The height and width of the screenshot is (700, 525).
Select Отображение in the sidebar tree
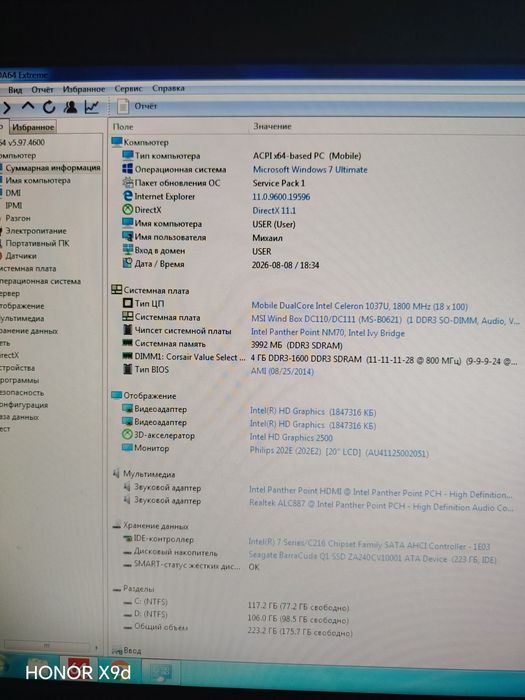(22, 306)
